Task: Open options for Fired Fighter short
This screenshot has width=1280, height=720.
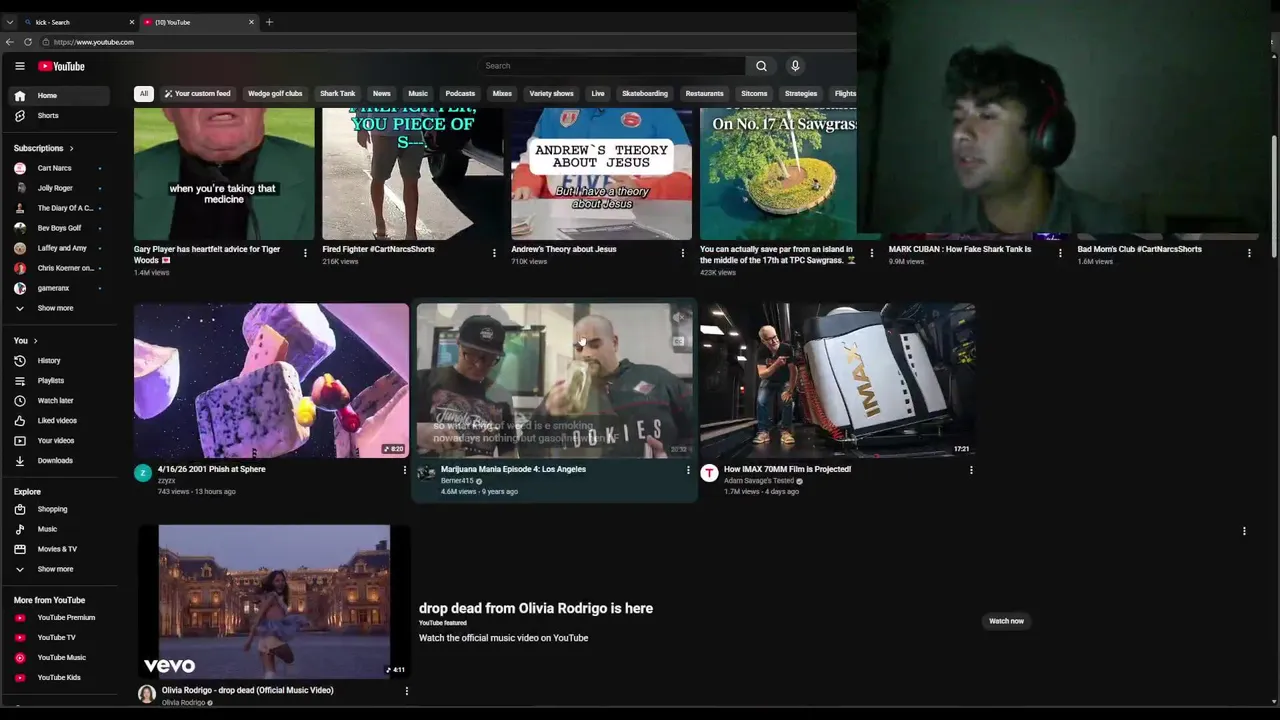Action: 494,253
